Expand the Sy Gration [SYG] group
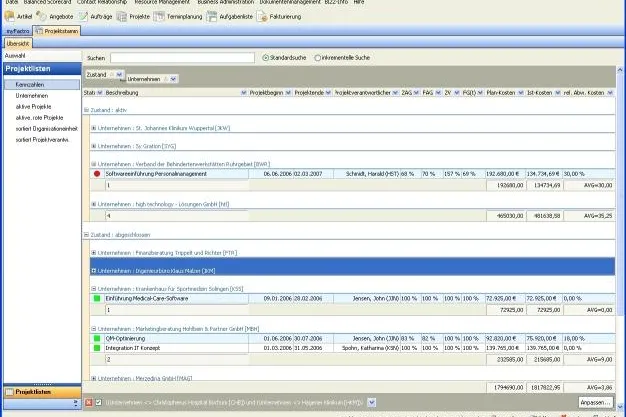This screenshot has height=417, width=626. tap(94, 146)
